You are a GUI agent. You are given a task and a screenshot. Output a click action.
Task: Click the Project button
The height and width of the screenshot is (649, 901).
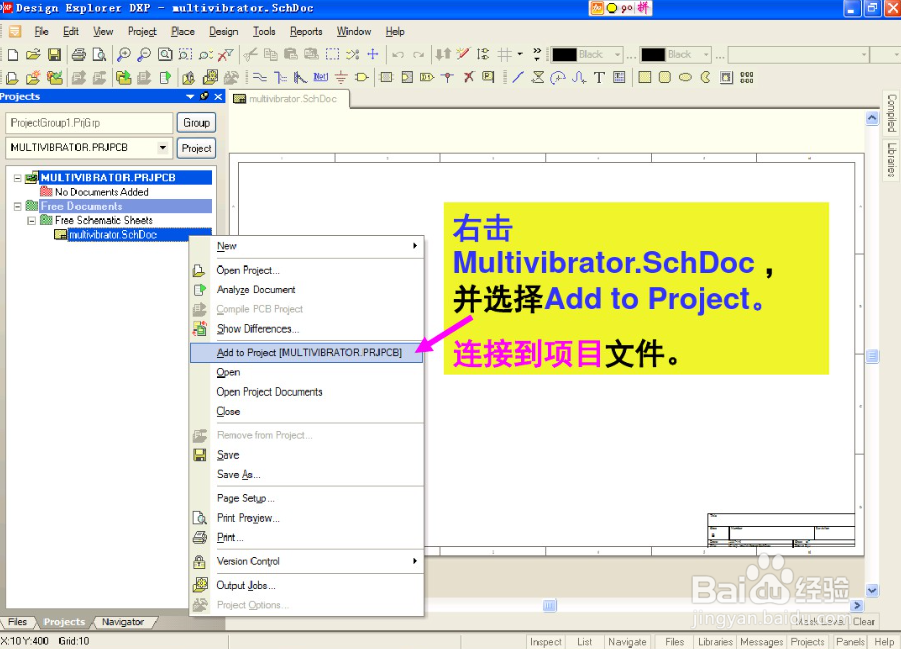click(197, 148)
